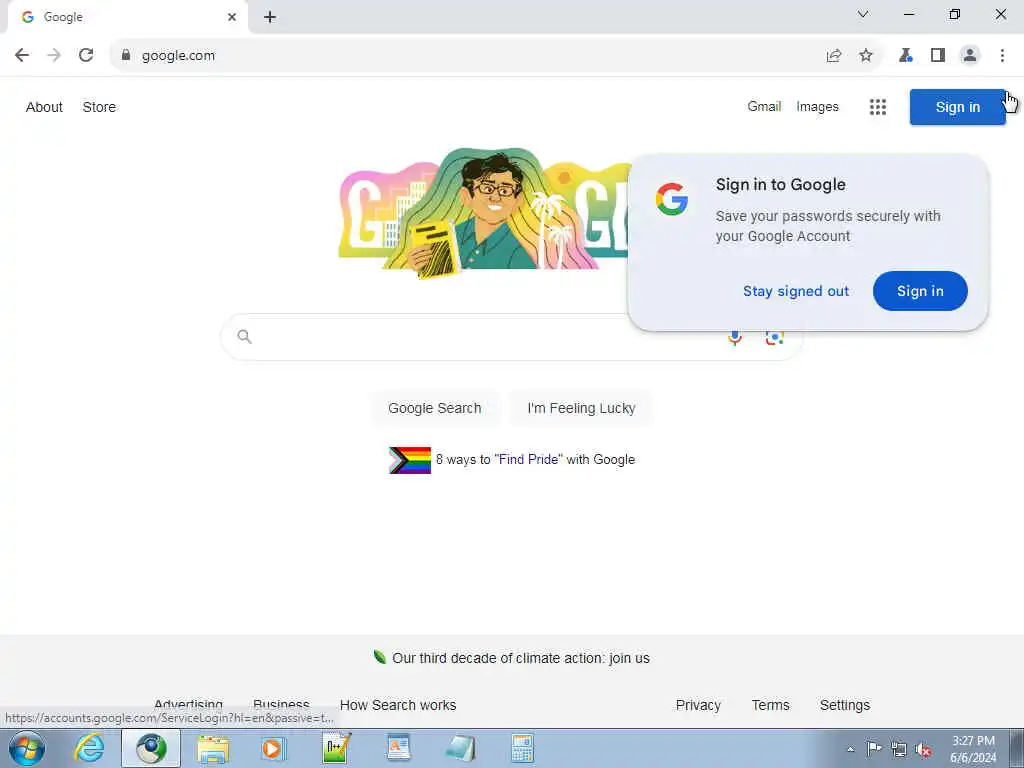Click the browser back arrow
The width and height of the screenshot is (1024, 768).
[x=22, y=56]
